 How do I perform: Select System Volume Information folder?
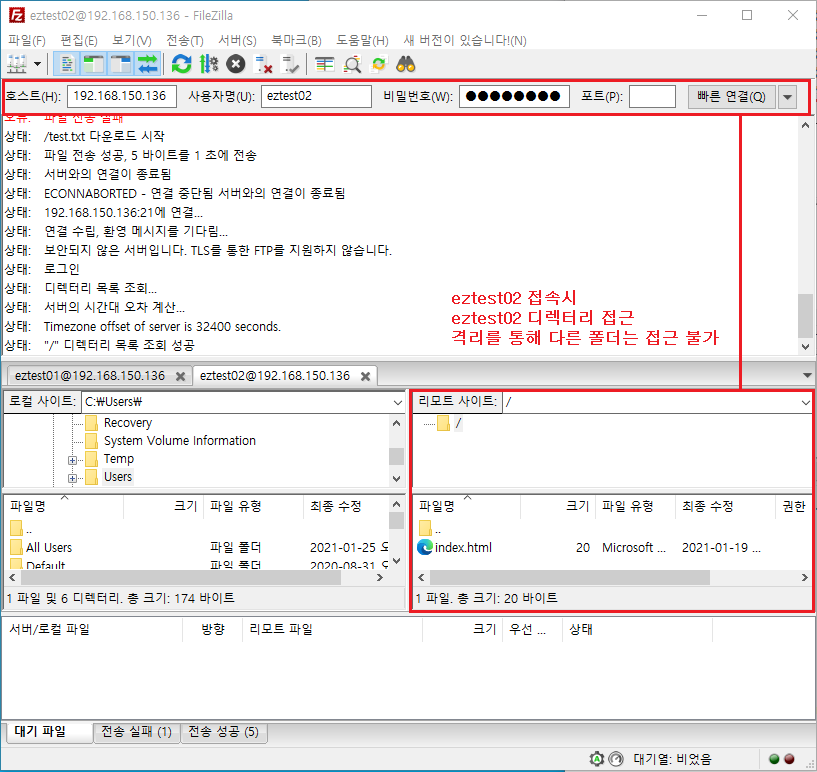180,441
